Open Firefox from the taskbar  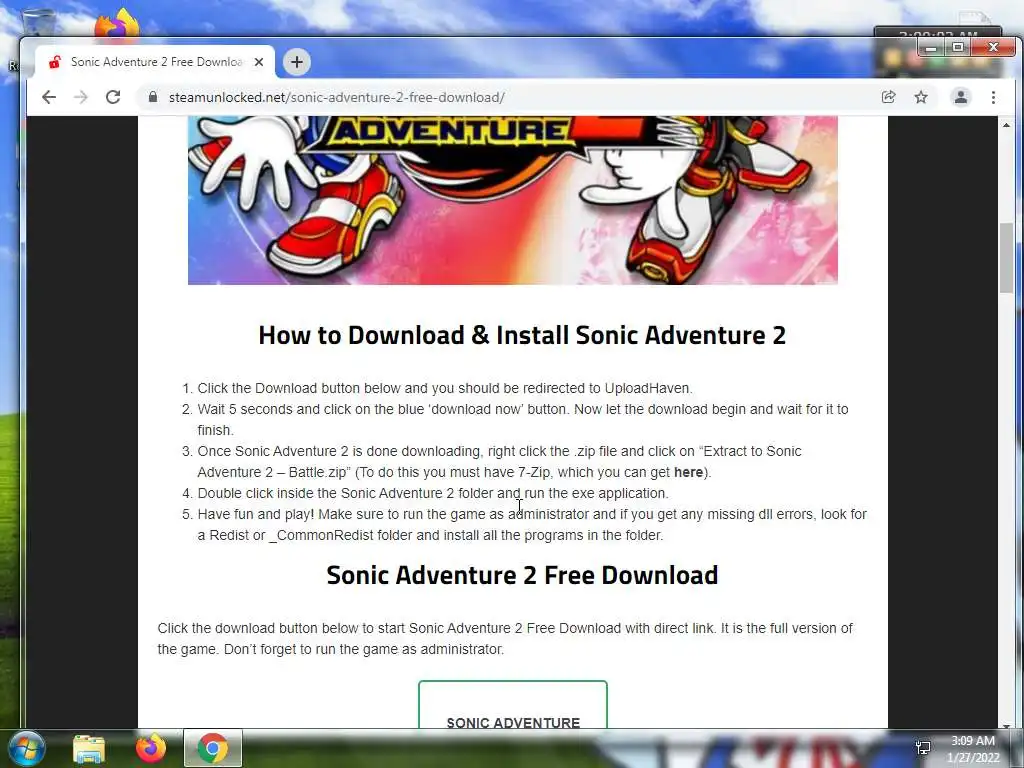point(151,748)
